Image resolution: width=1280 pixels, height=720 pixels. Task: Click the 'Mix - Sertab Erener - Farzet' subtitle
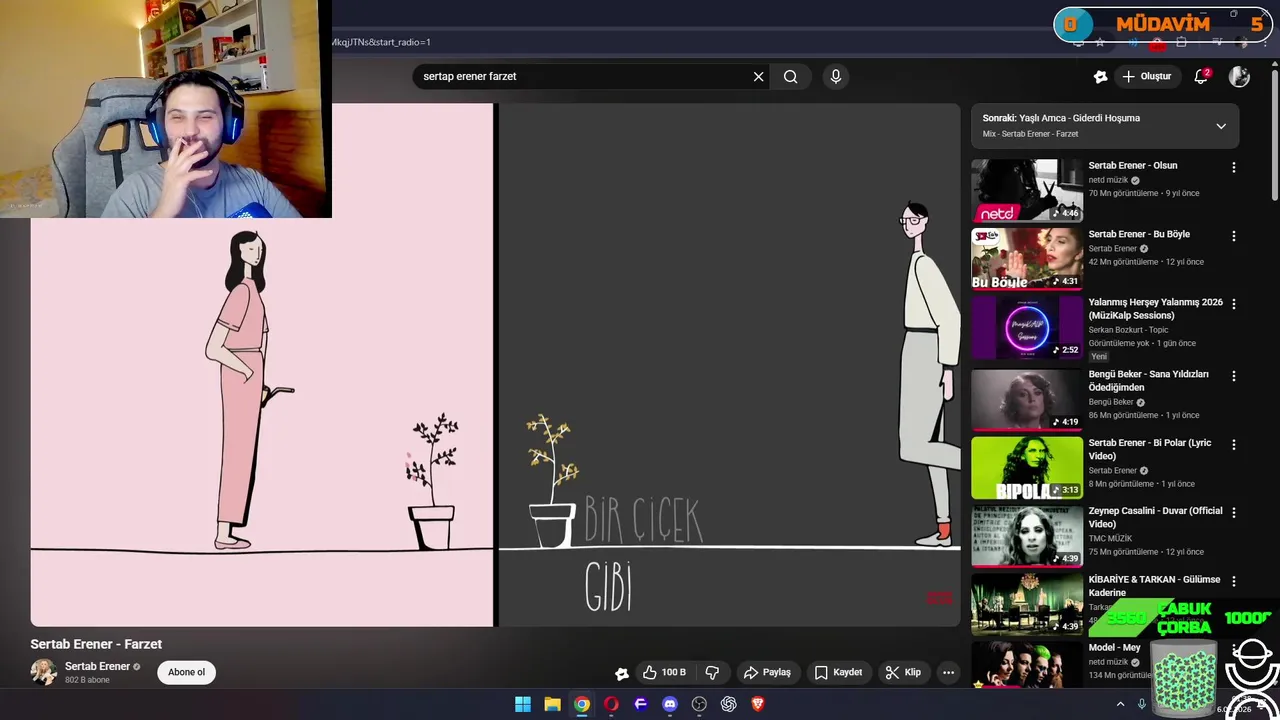coord(1030,134)
